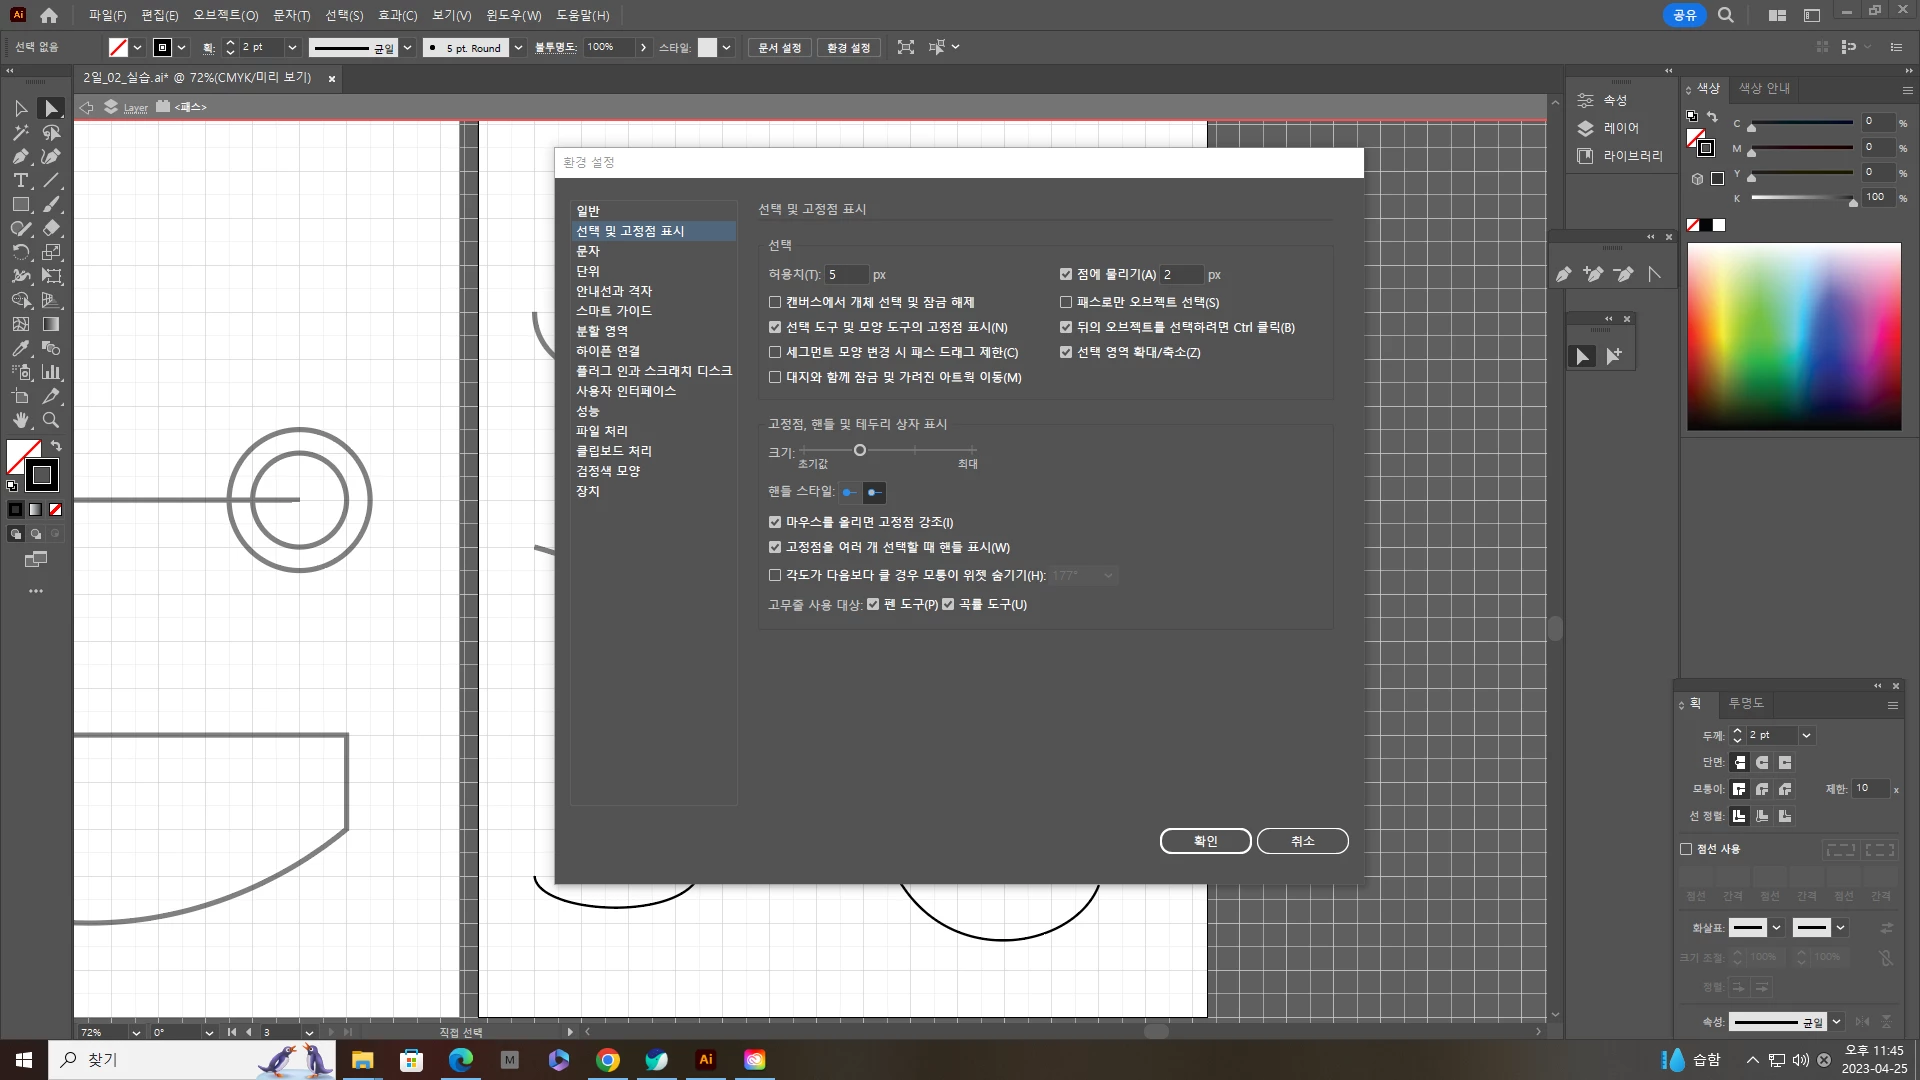
Task: Open the zoom level 72% dropdown
Action: (136, 1032)
